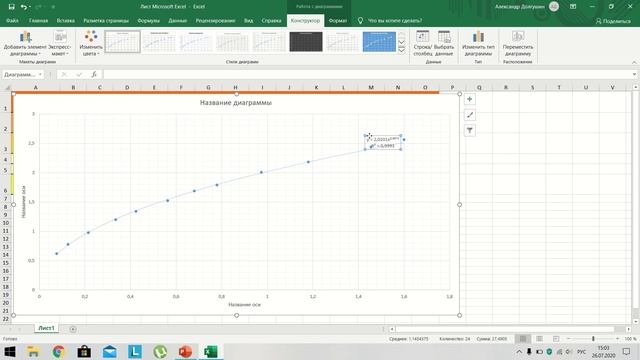Open Microsoft Store from the taskbar
The image size is (640, 360).
click(x=84, y=351)
